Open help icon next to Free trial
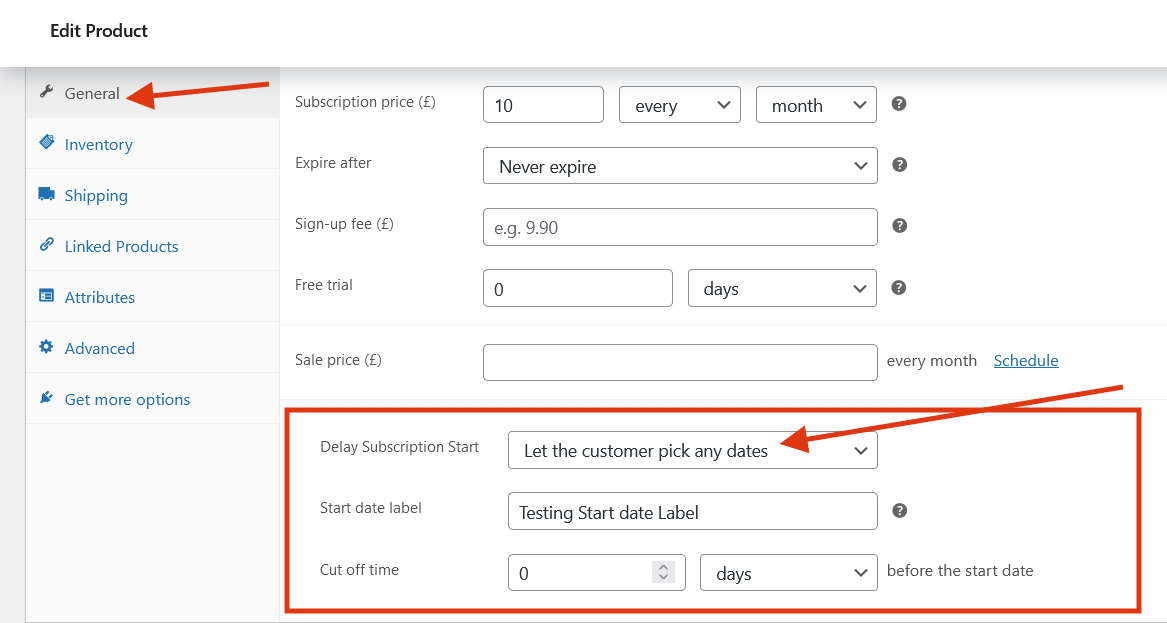Viewport: 1167px width, 623px height. (x=898, y=287)
